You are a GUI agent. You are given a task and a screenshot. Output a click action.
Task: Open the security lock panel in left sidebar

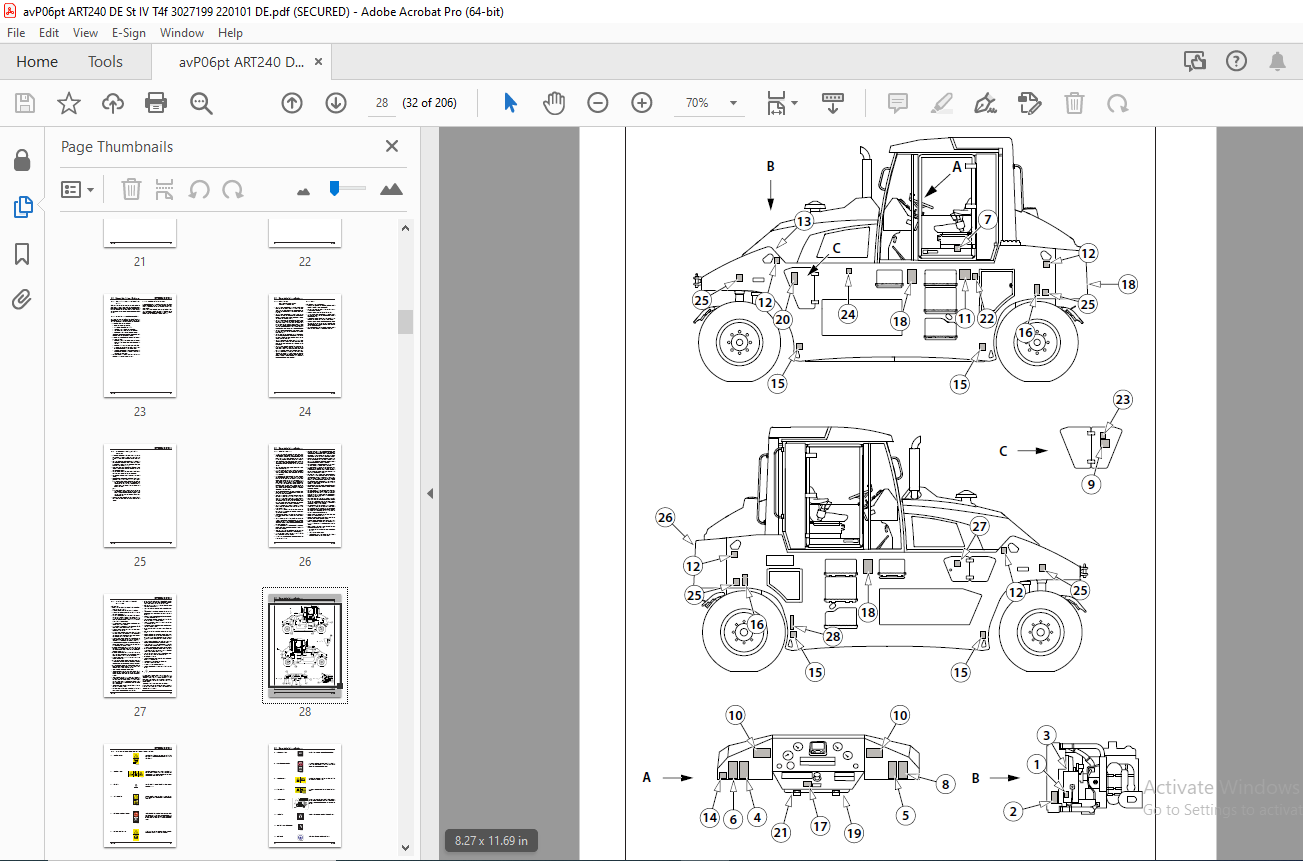point(22,160)
